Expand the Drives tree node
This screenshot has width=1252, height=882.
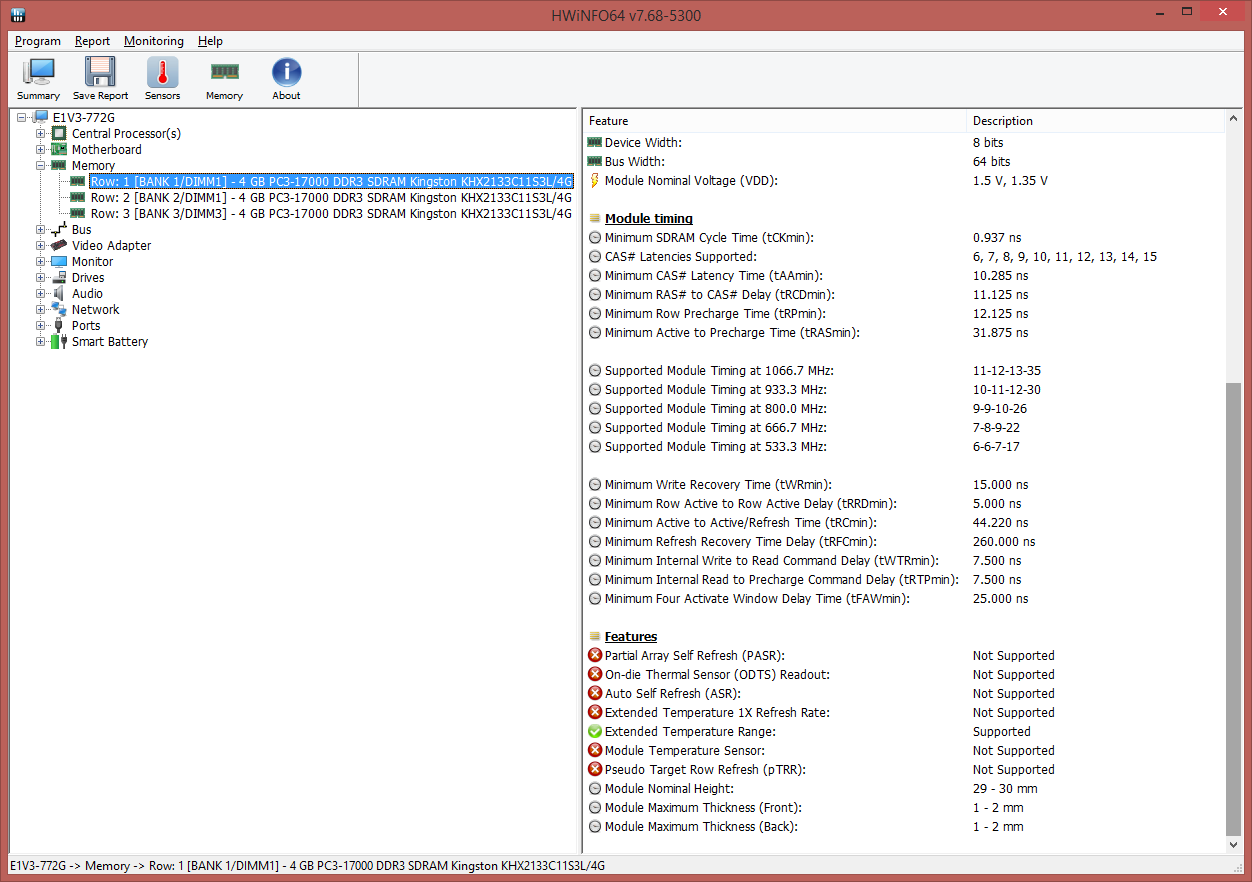41,278
